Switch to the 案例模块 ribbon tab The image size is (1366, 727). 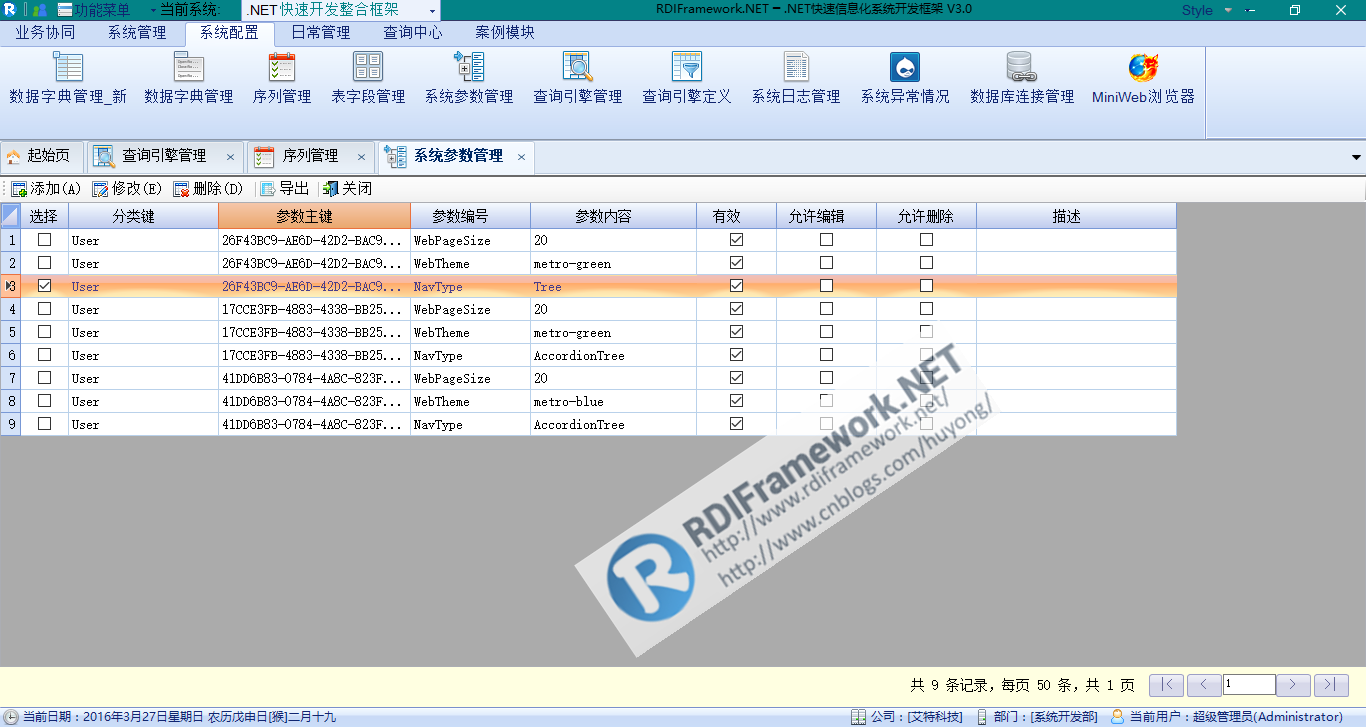click(x=505, y=32)
